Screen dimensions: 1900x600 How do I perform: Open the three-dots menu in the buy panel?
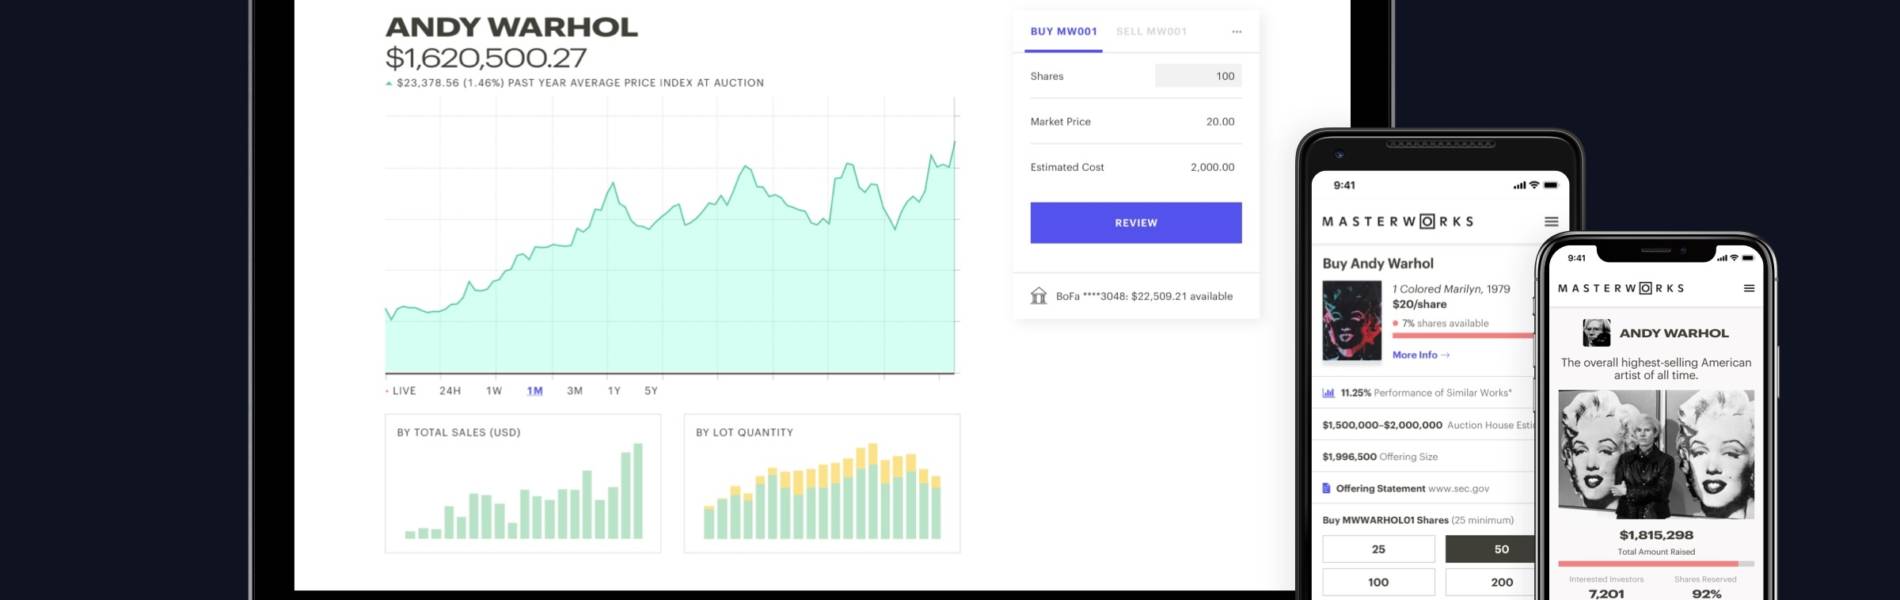pyautogui.click(x=1236, y=32)
